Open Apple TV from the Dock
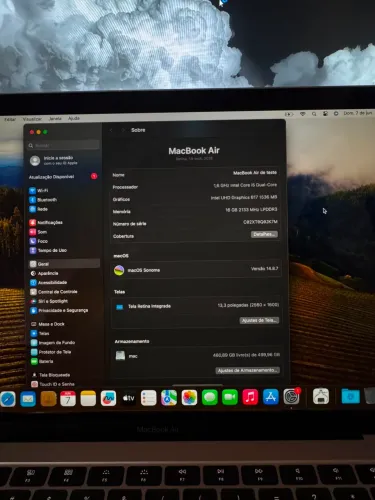Viewport: 375px width, 500px height. coord(129,398)
